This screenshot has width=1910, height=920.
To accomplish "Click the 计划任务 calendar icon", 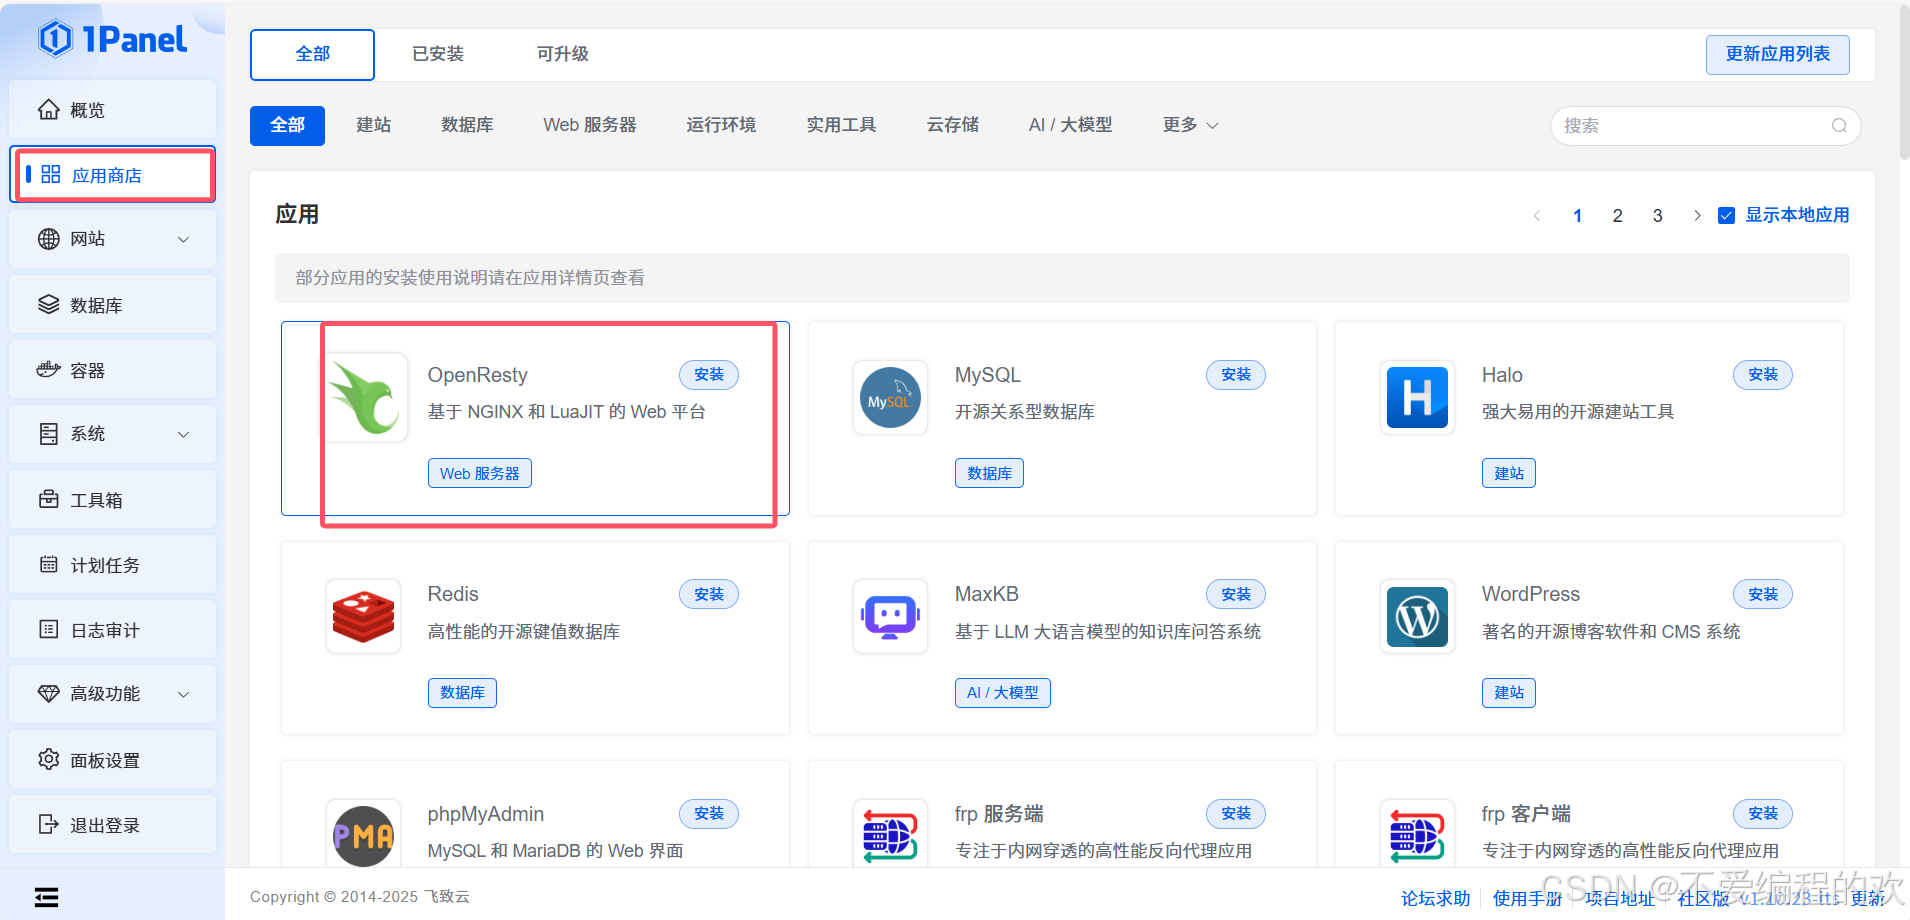I will point(48,564).
